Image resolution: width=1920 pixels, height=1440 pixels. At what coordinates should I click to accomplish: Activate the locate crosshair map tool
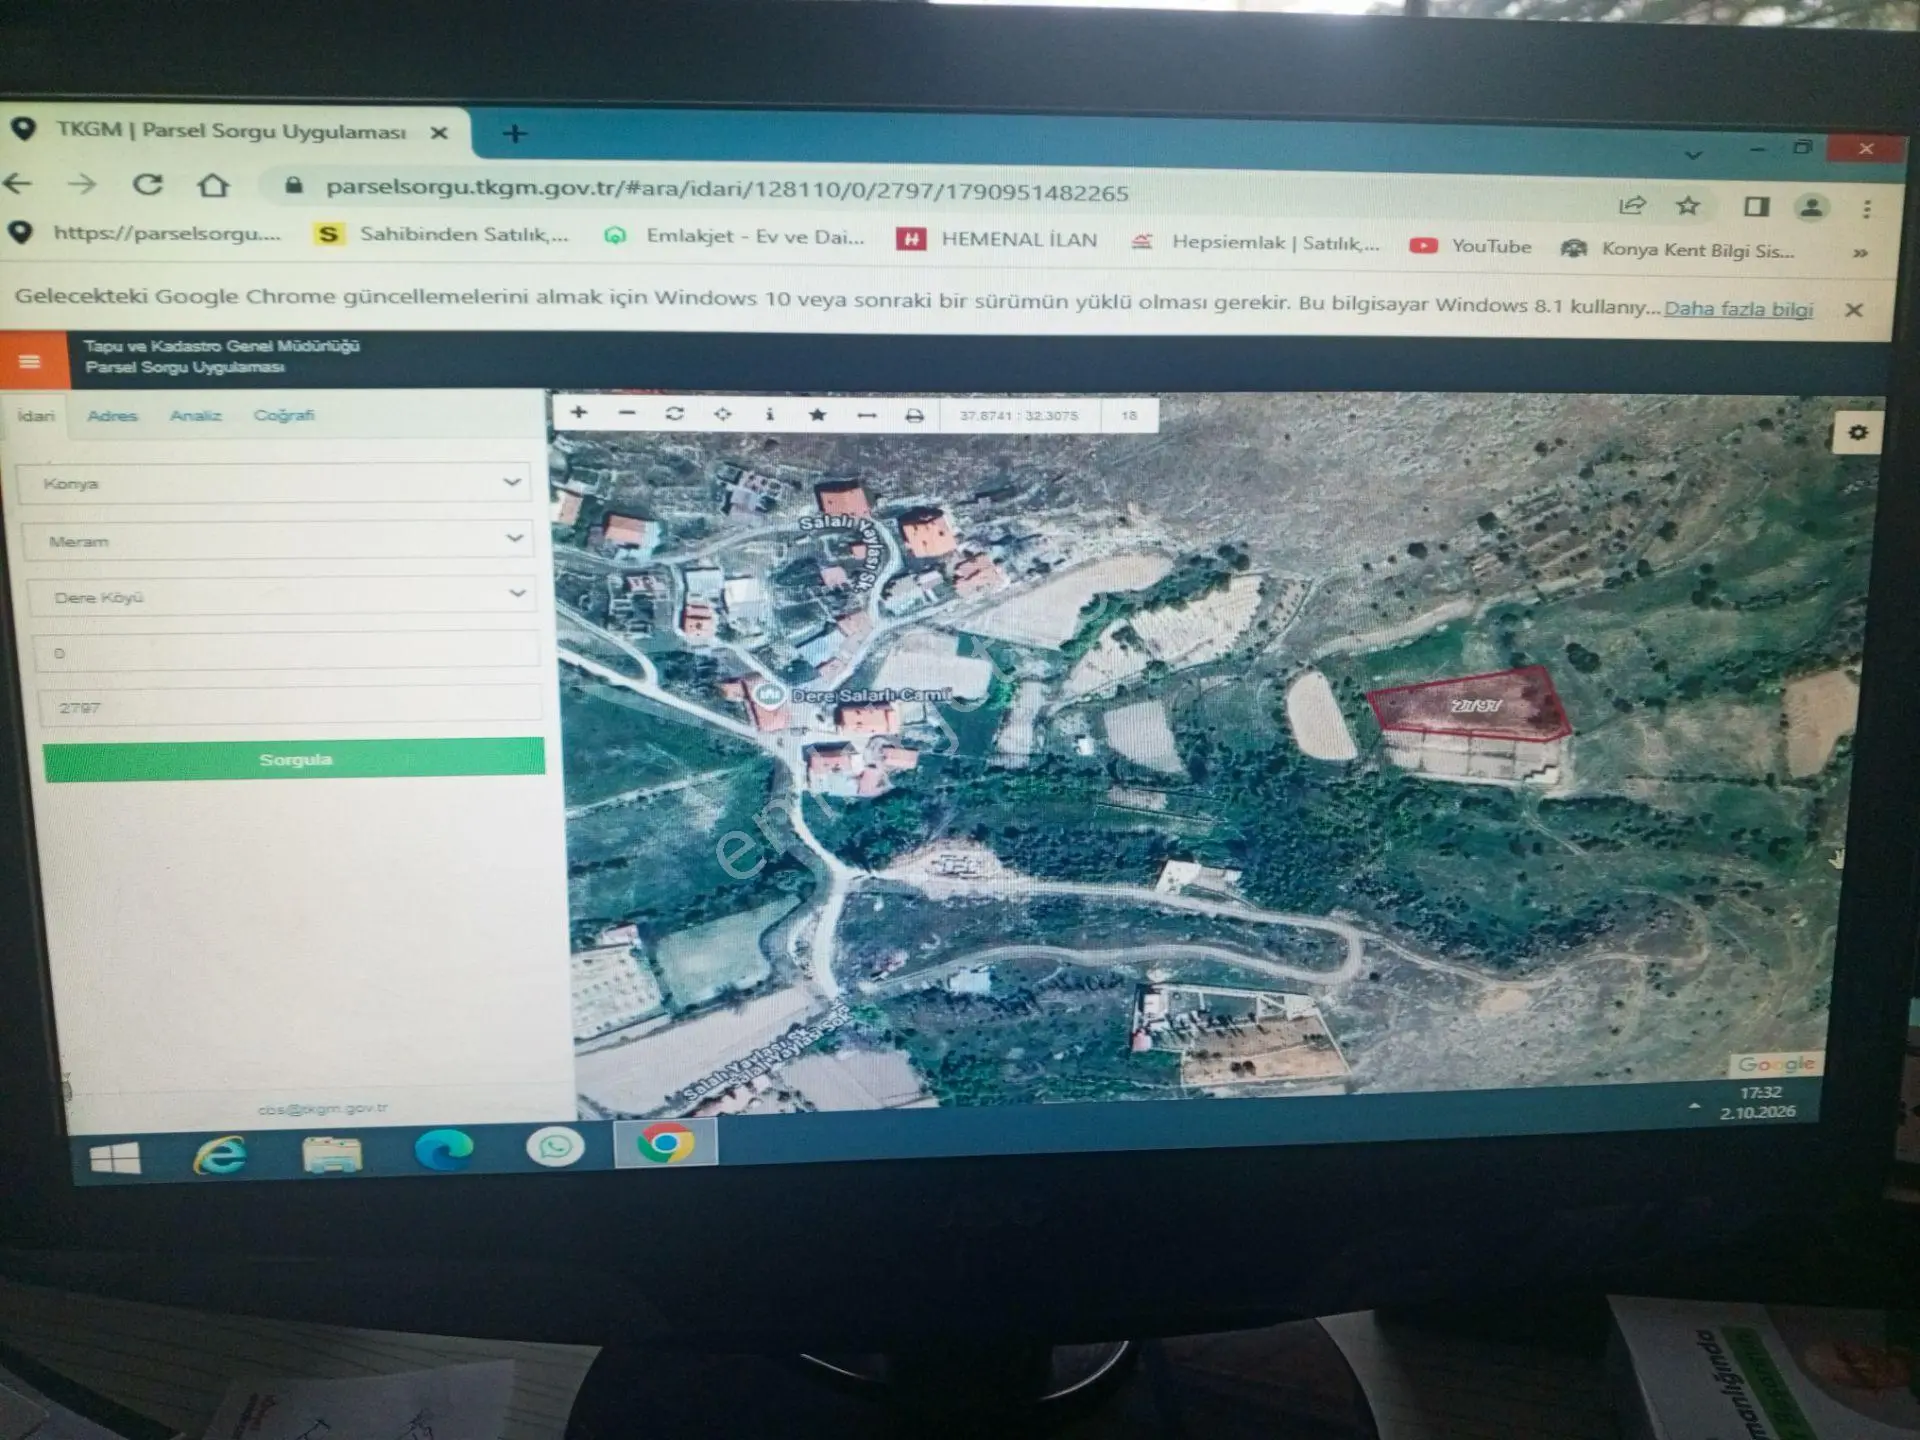(722, 414)
